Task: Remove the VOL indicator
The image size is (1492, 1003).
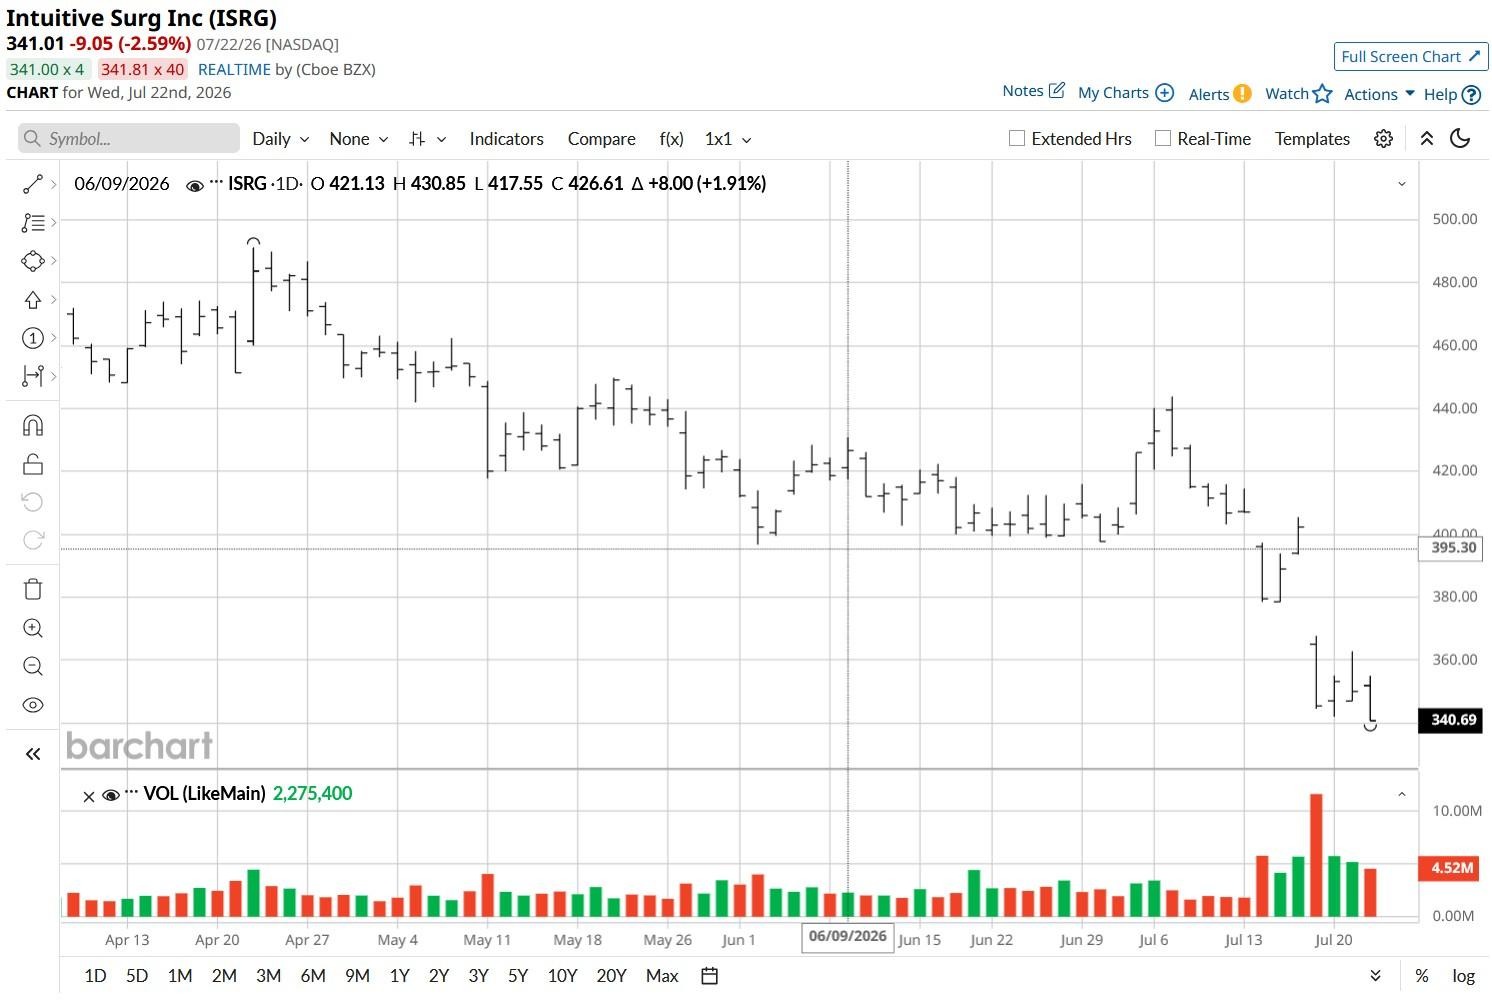Action: click(89, 797)
